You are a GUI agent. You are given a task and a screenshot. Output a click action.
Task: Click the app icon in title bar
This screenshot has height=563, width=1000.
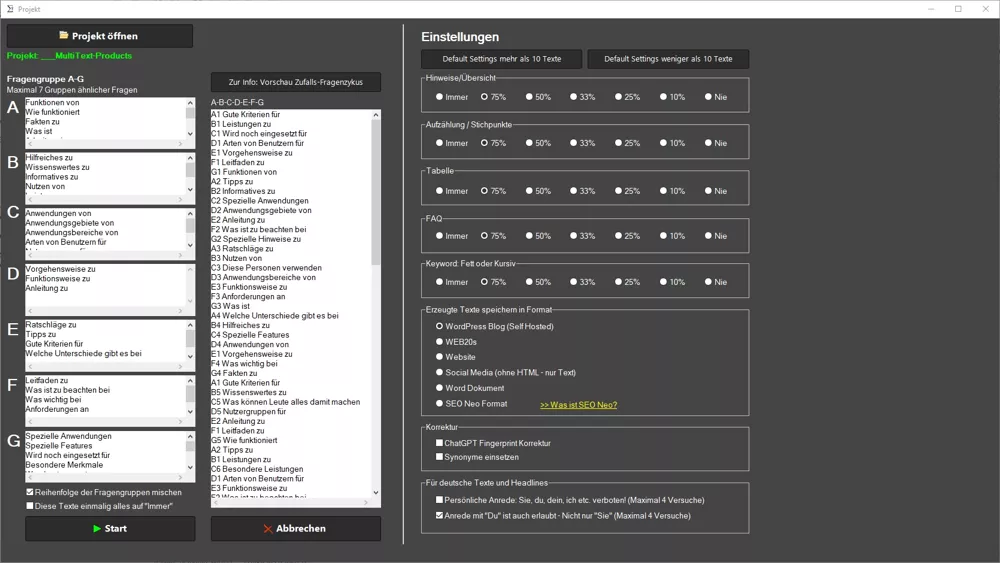coord(10,9)
